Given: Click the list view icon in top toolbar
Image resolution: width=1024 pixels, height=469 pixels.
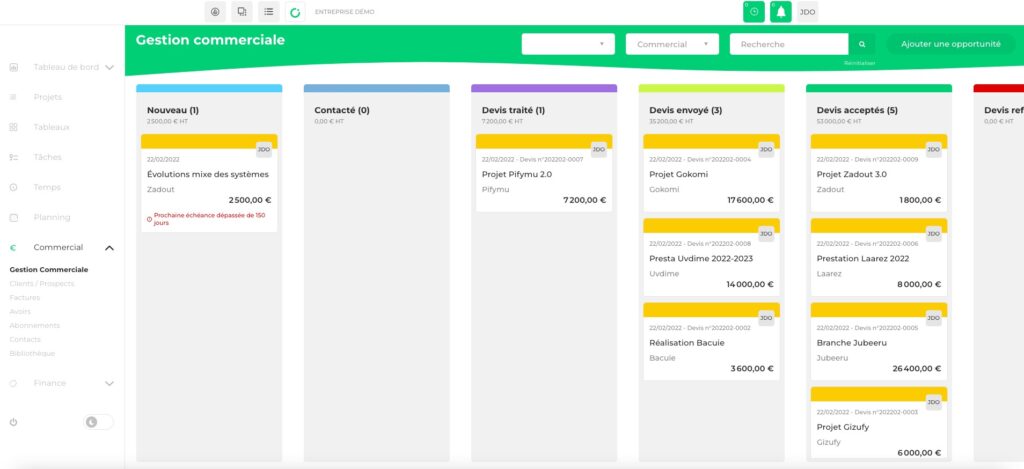Looking at the screenshot, I should pyautogui.click(x=268, y=11).
